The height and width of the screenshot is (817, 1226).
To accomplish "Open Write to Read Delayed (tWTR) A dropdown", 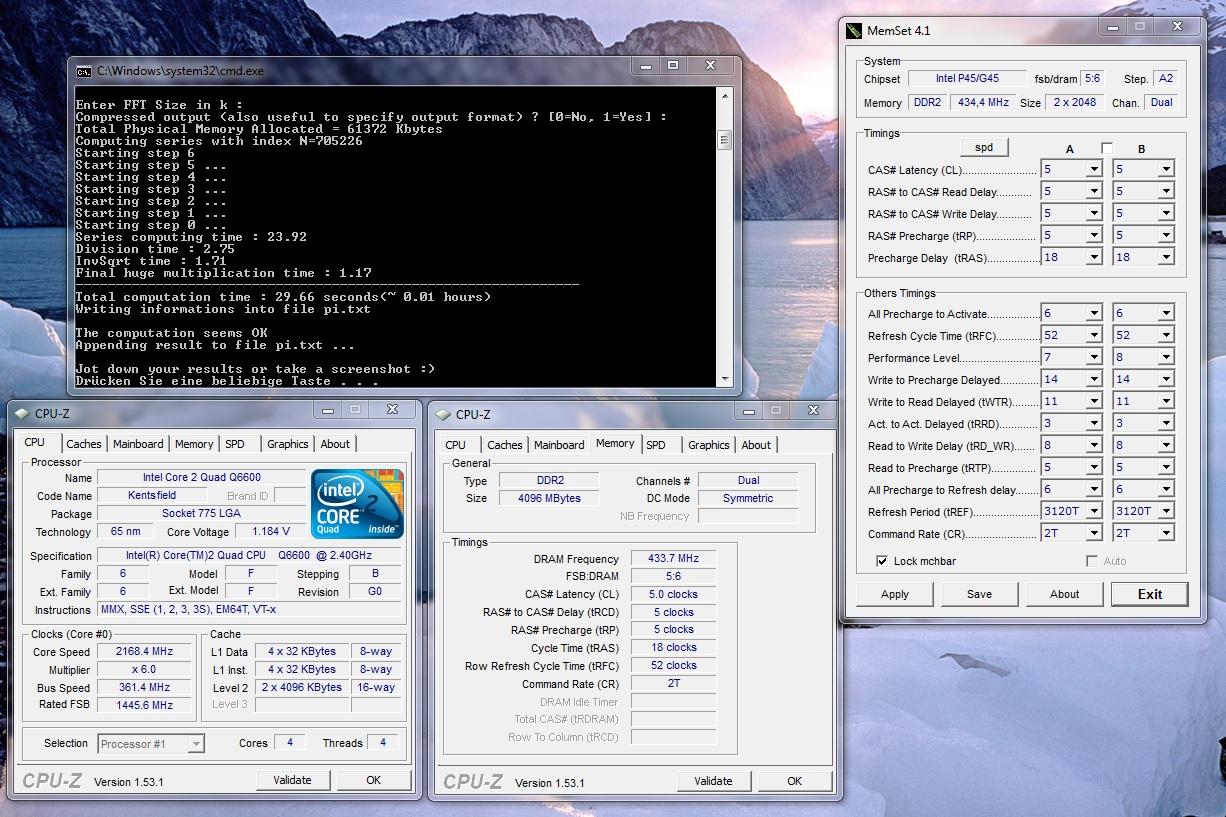I will coord(1093,402).
